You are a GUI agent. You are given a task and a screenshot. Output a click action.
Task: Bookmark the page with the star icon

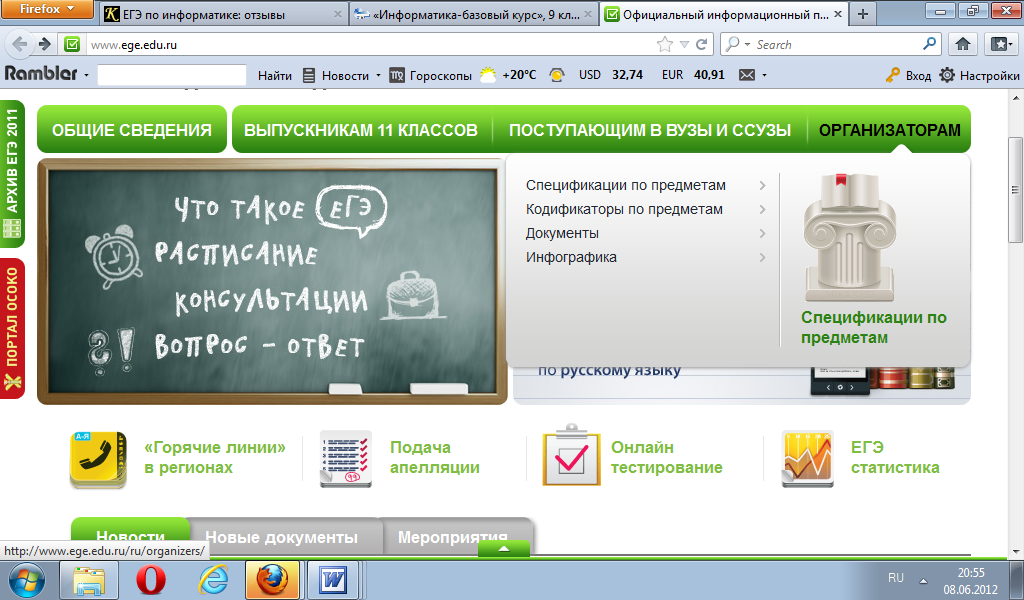665,44
